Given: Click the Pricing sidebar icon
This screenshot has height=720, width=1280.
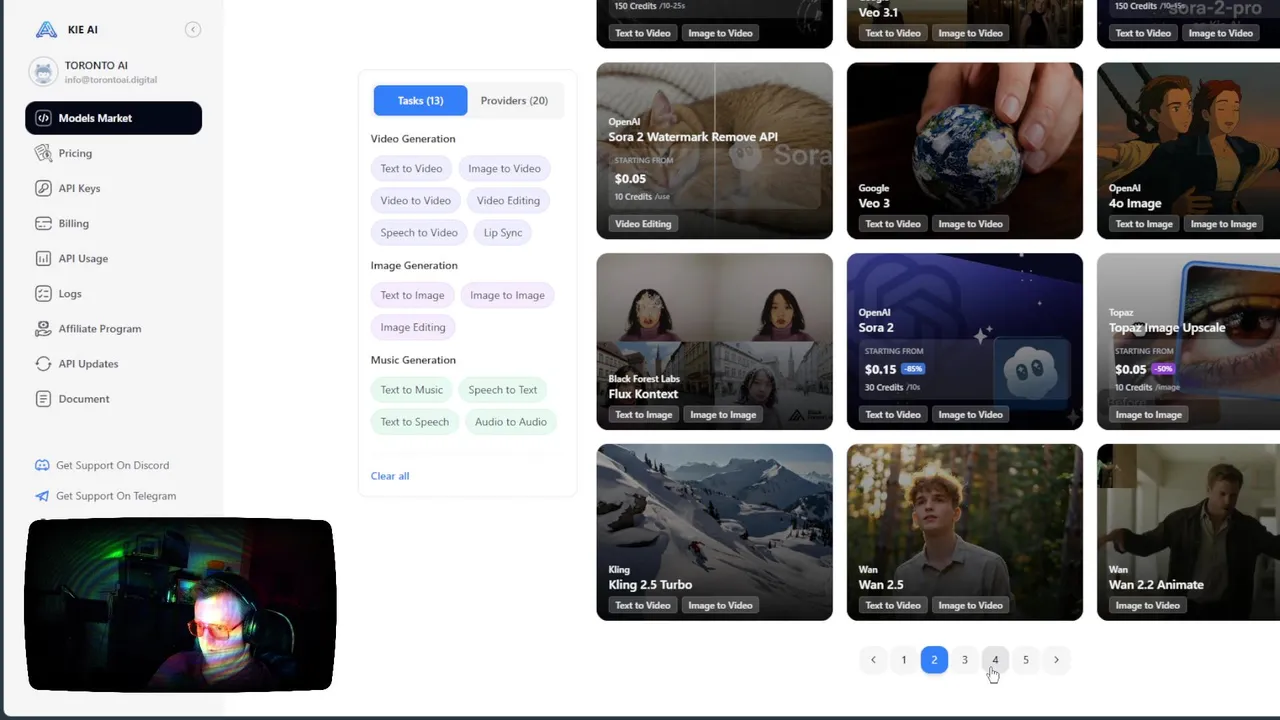Looking at the screenshot, I should click(43, 153).
